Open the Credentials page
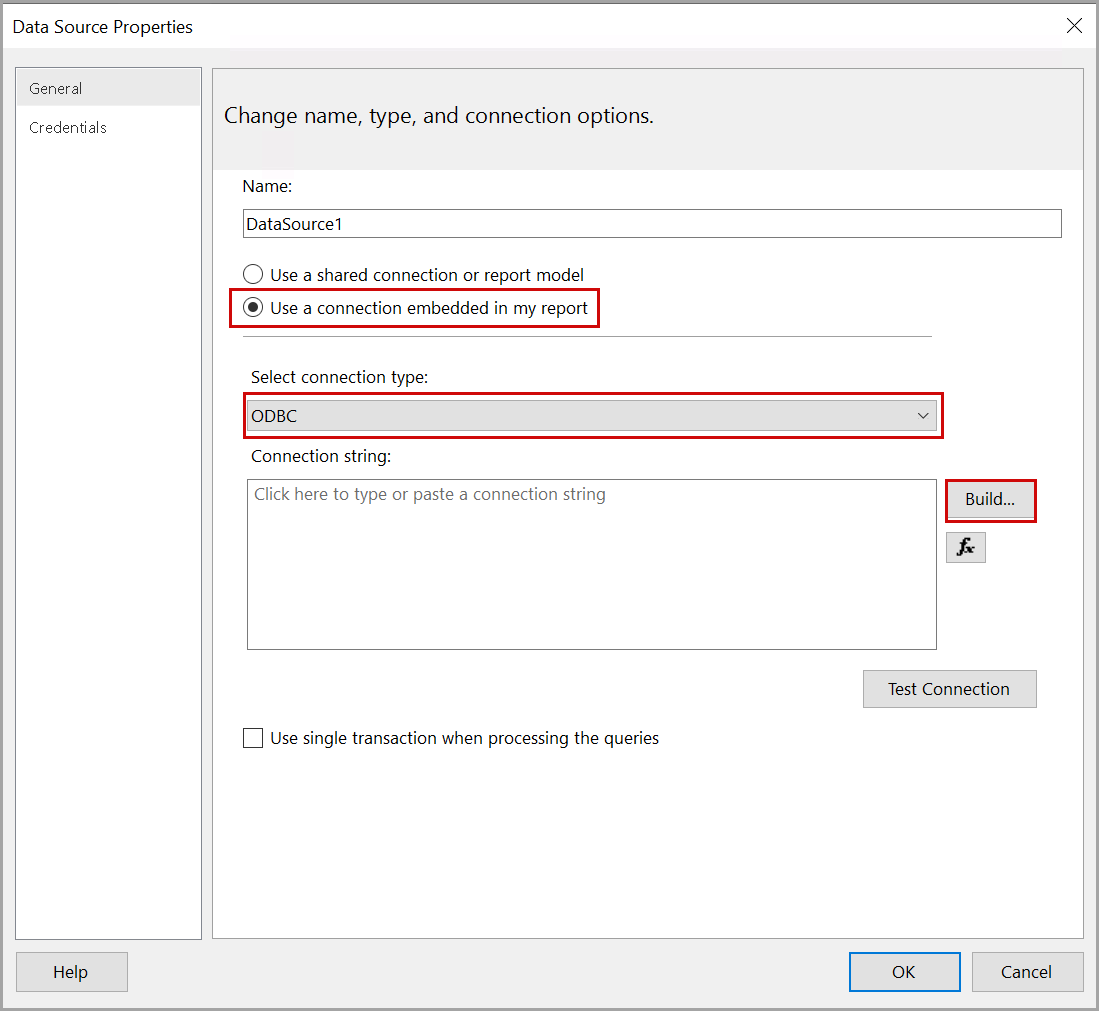Screen dimensions: 1099x1011 pos(68,128)
